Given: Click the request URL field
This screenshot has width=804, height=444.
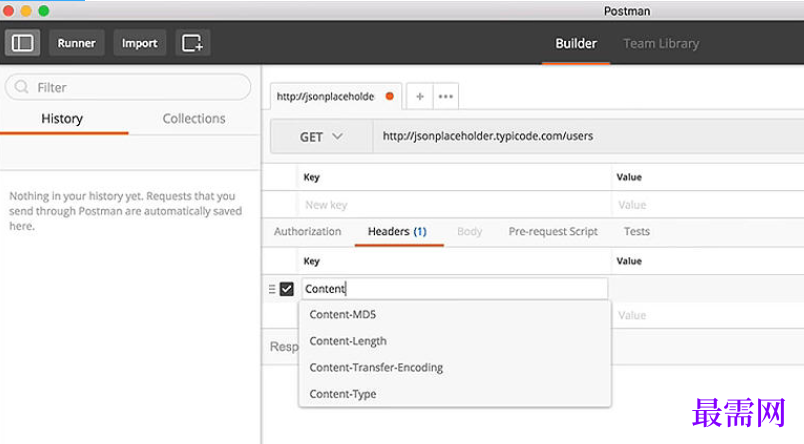Looking at the screenshot, I should tap(589, 136).
